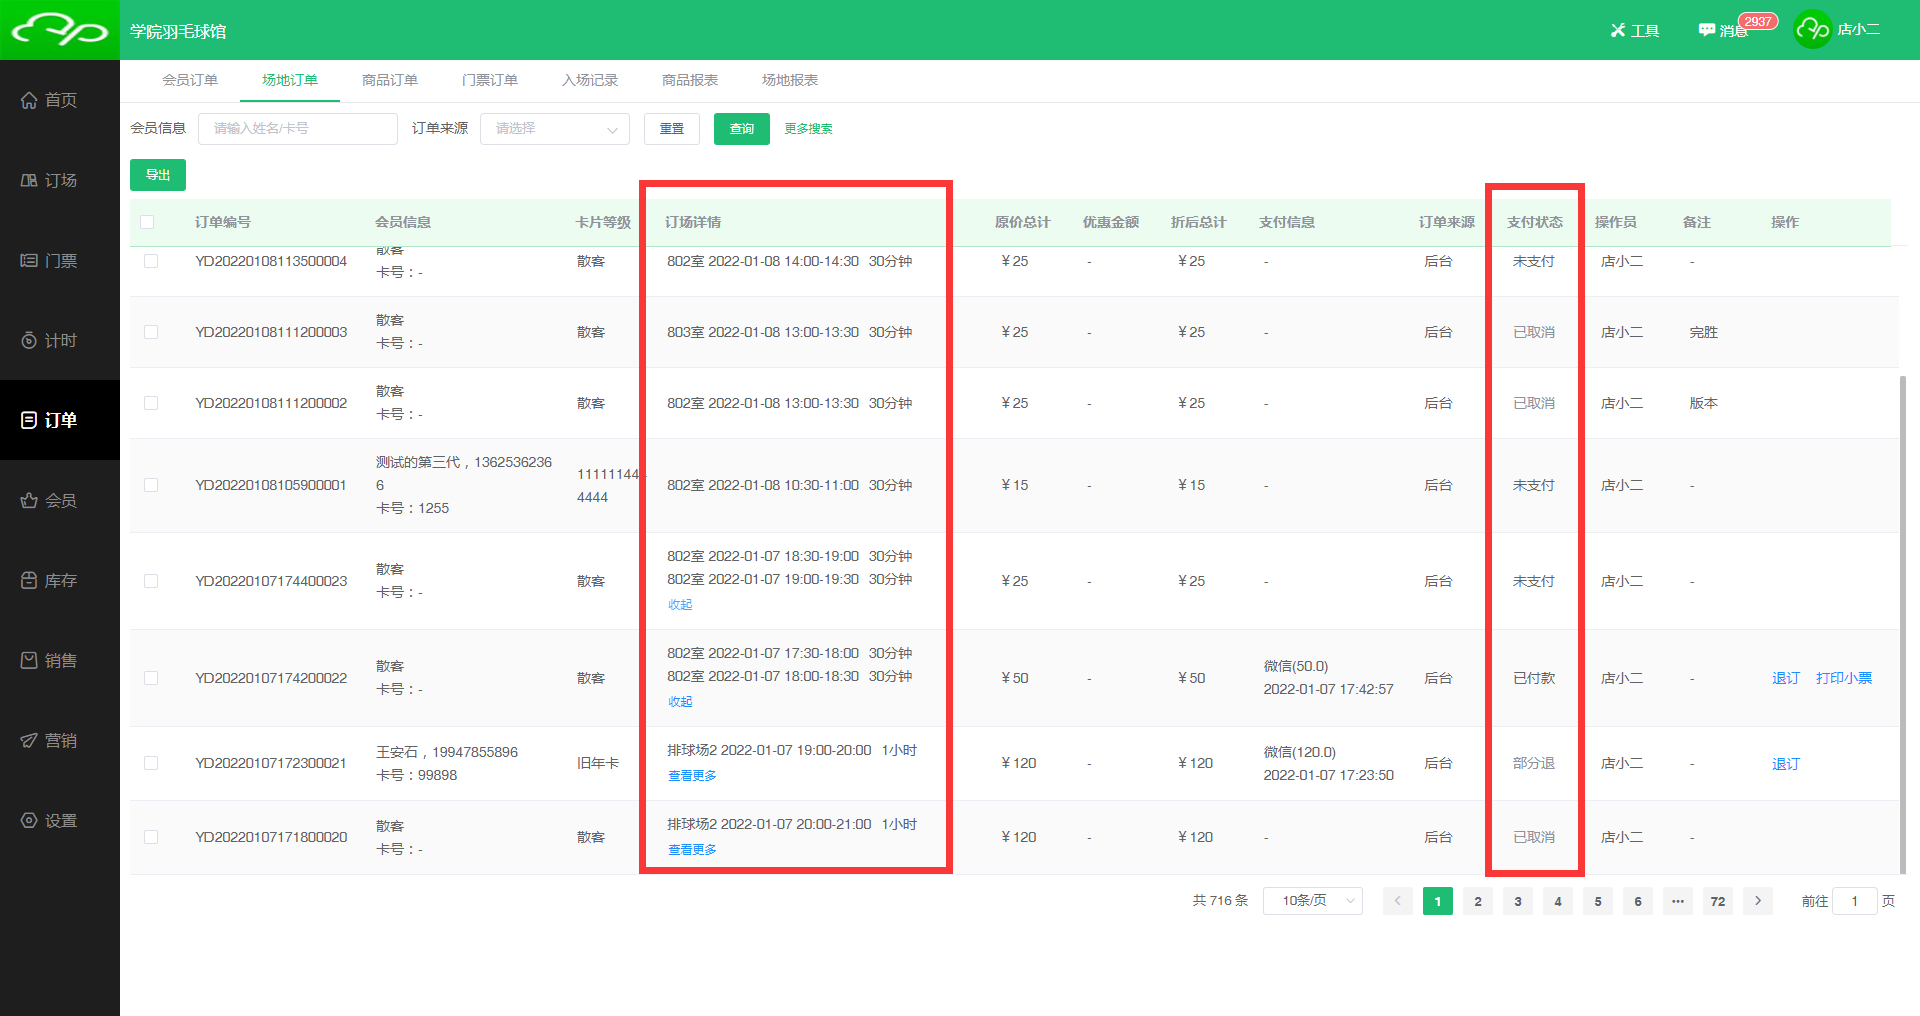
Task: Open the 订场 booking sidebar icon
Action: click(29, 180)
